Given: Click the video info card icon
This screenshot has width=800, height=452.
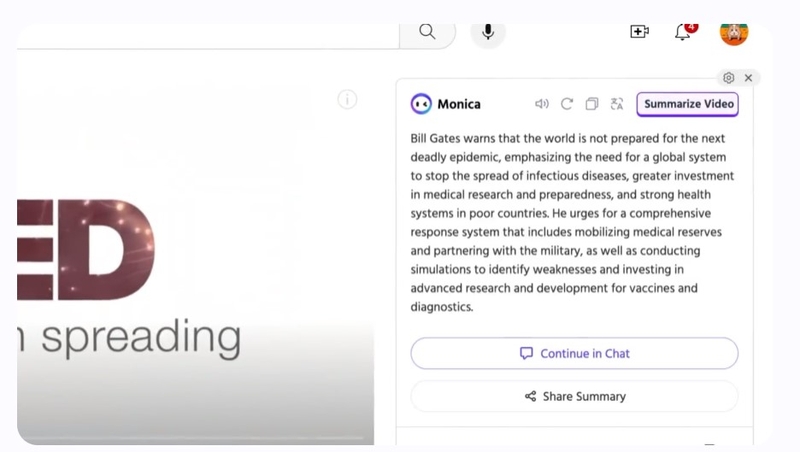Looking at the screenshot, I should [x=347, y=99].
